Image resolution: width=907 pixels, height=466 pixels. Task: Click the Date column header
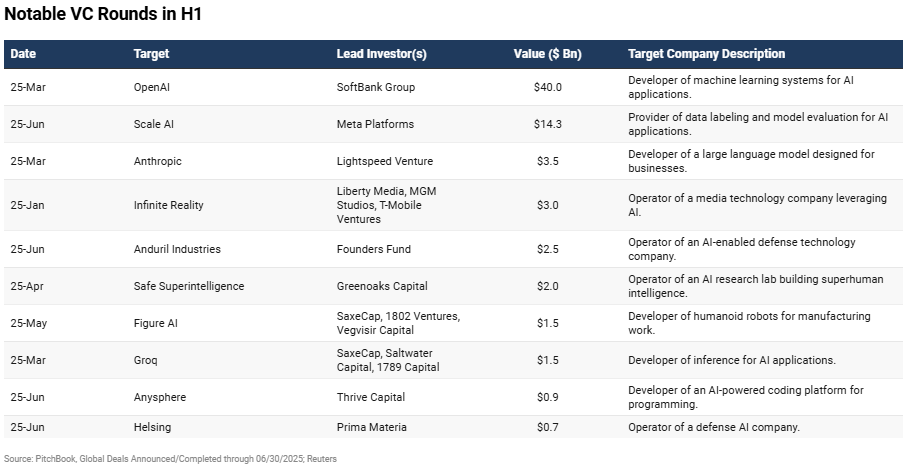pos(23,54)
